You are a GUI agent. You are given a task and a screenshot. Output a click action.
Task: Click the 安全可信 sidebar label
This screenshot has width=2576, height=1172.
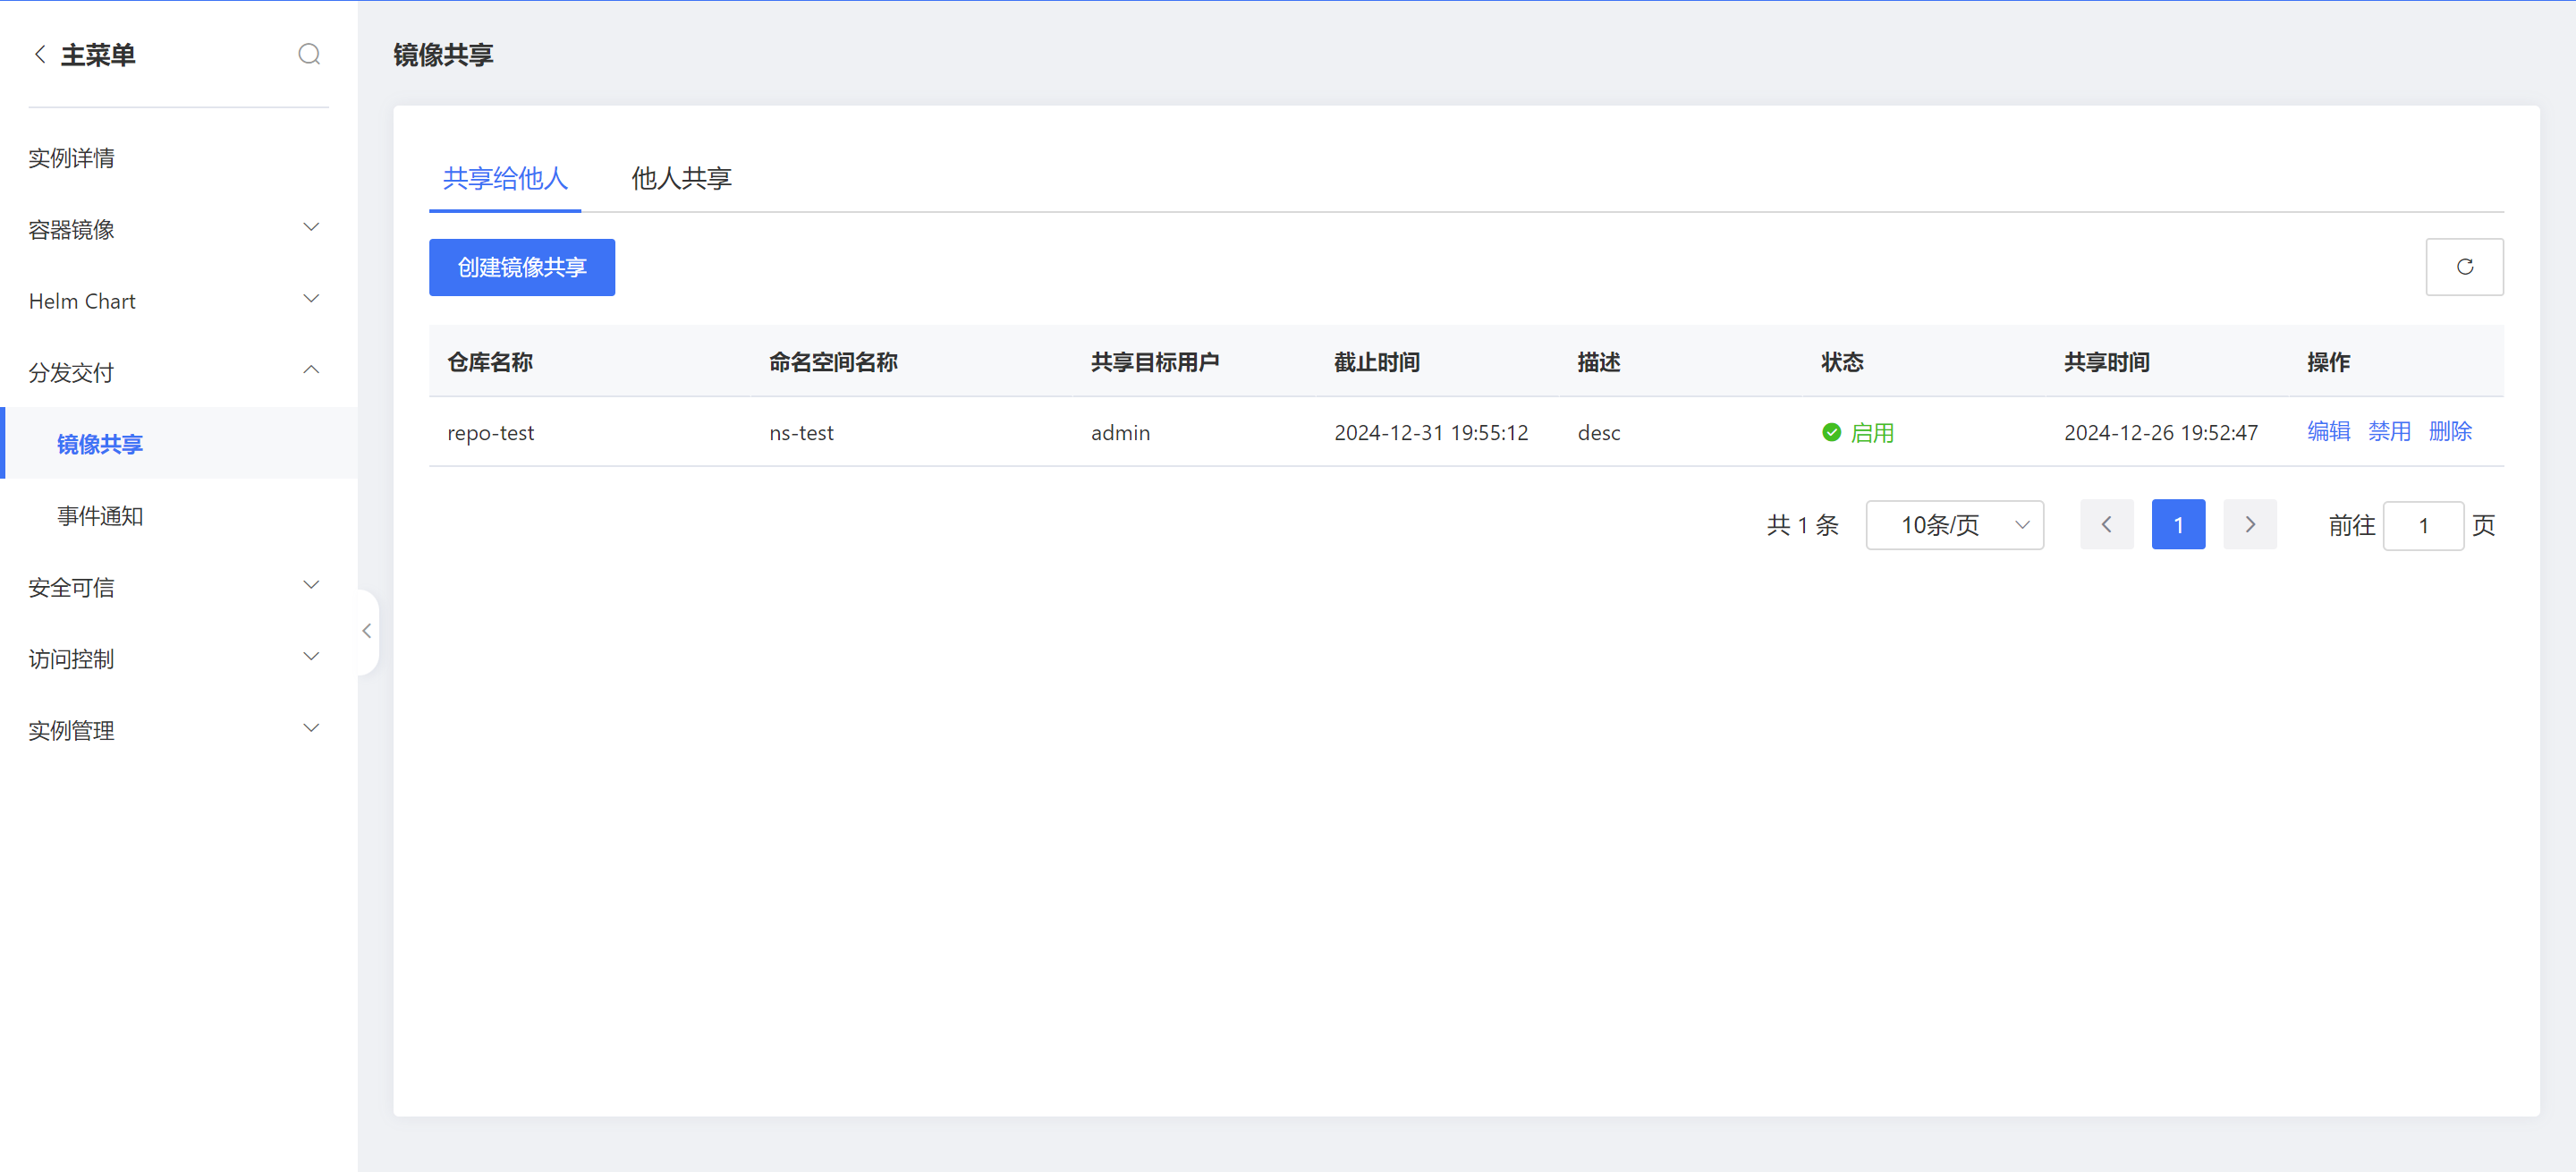click(71, 587)
